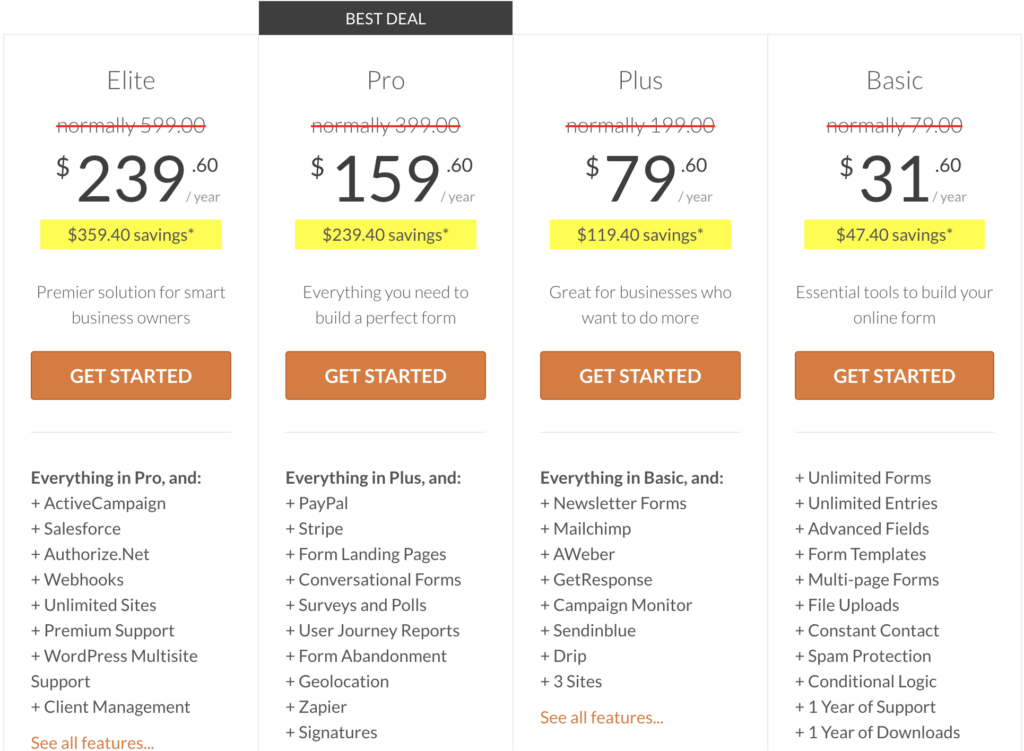
Task: Open the Elite plan's See all features link
Action: (x=92, y=742)
